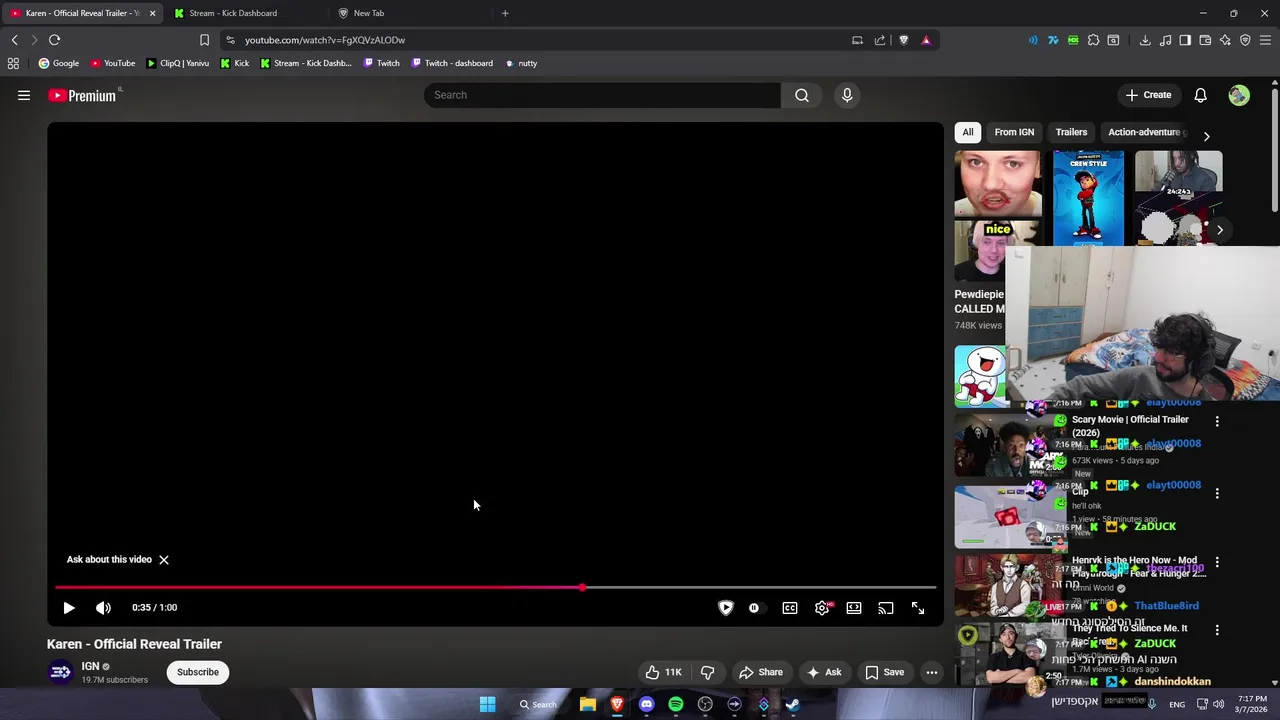Select the All filter chip
The image size is (1280, 720).
[x=968, y=132]
